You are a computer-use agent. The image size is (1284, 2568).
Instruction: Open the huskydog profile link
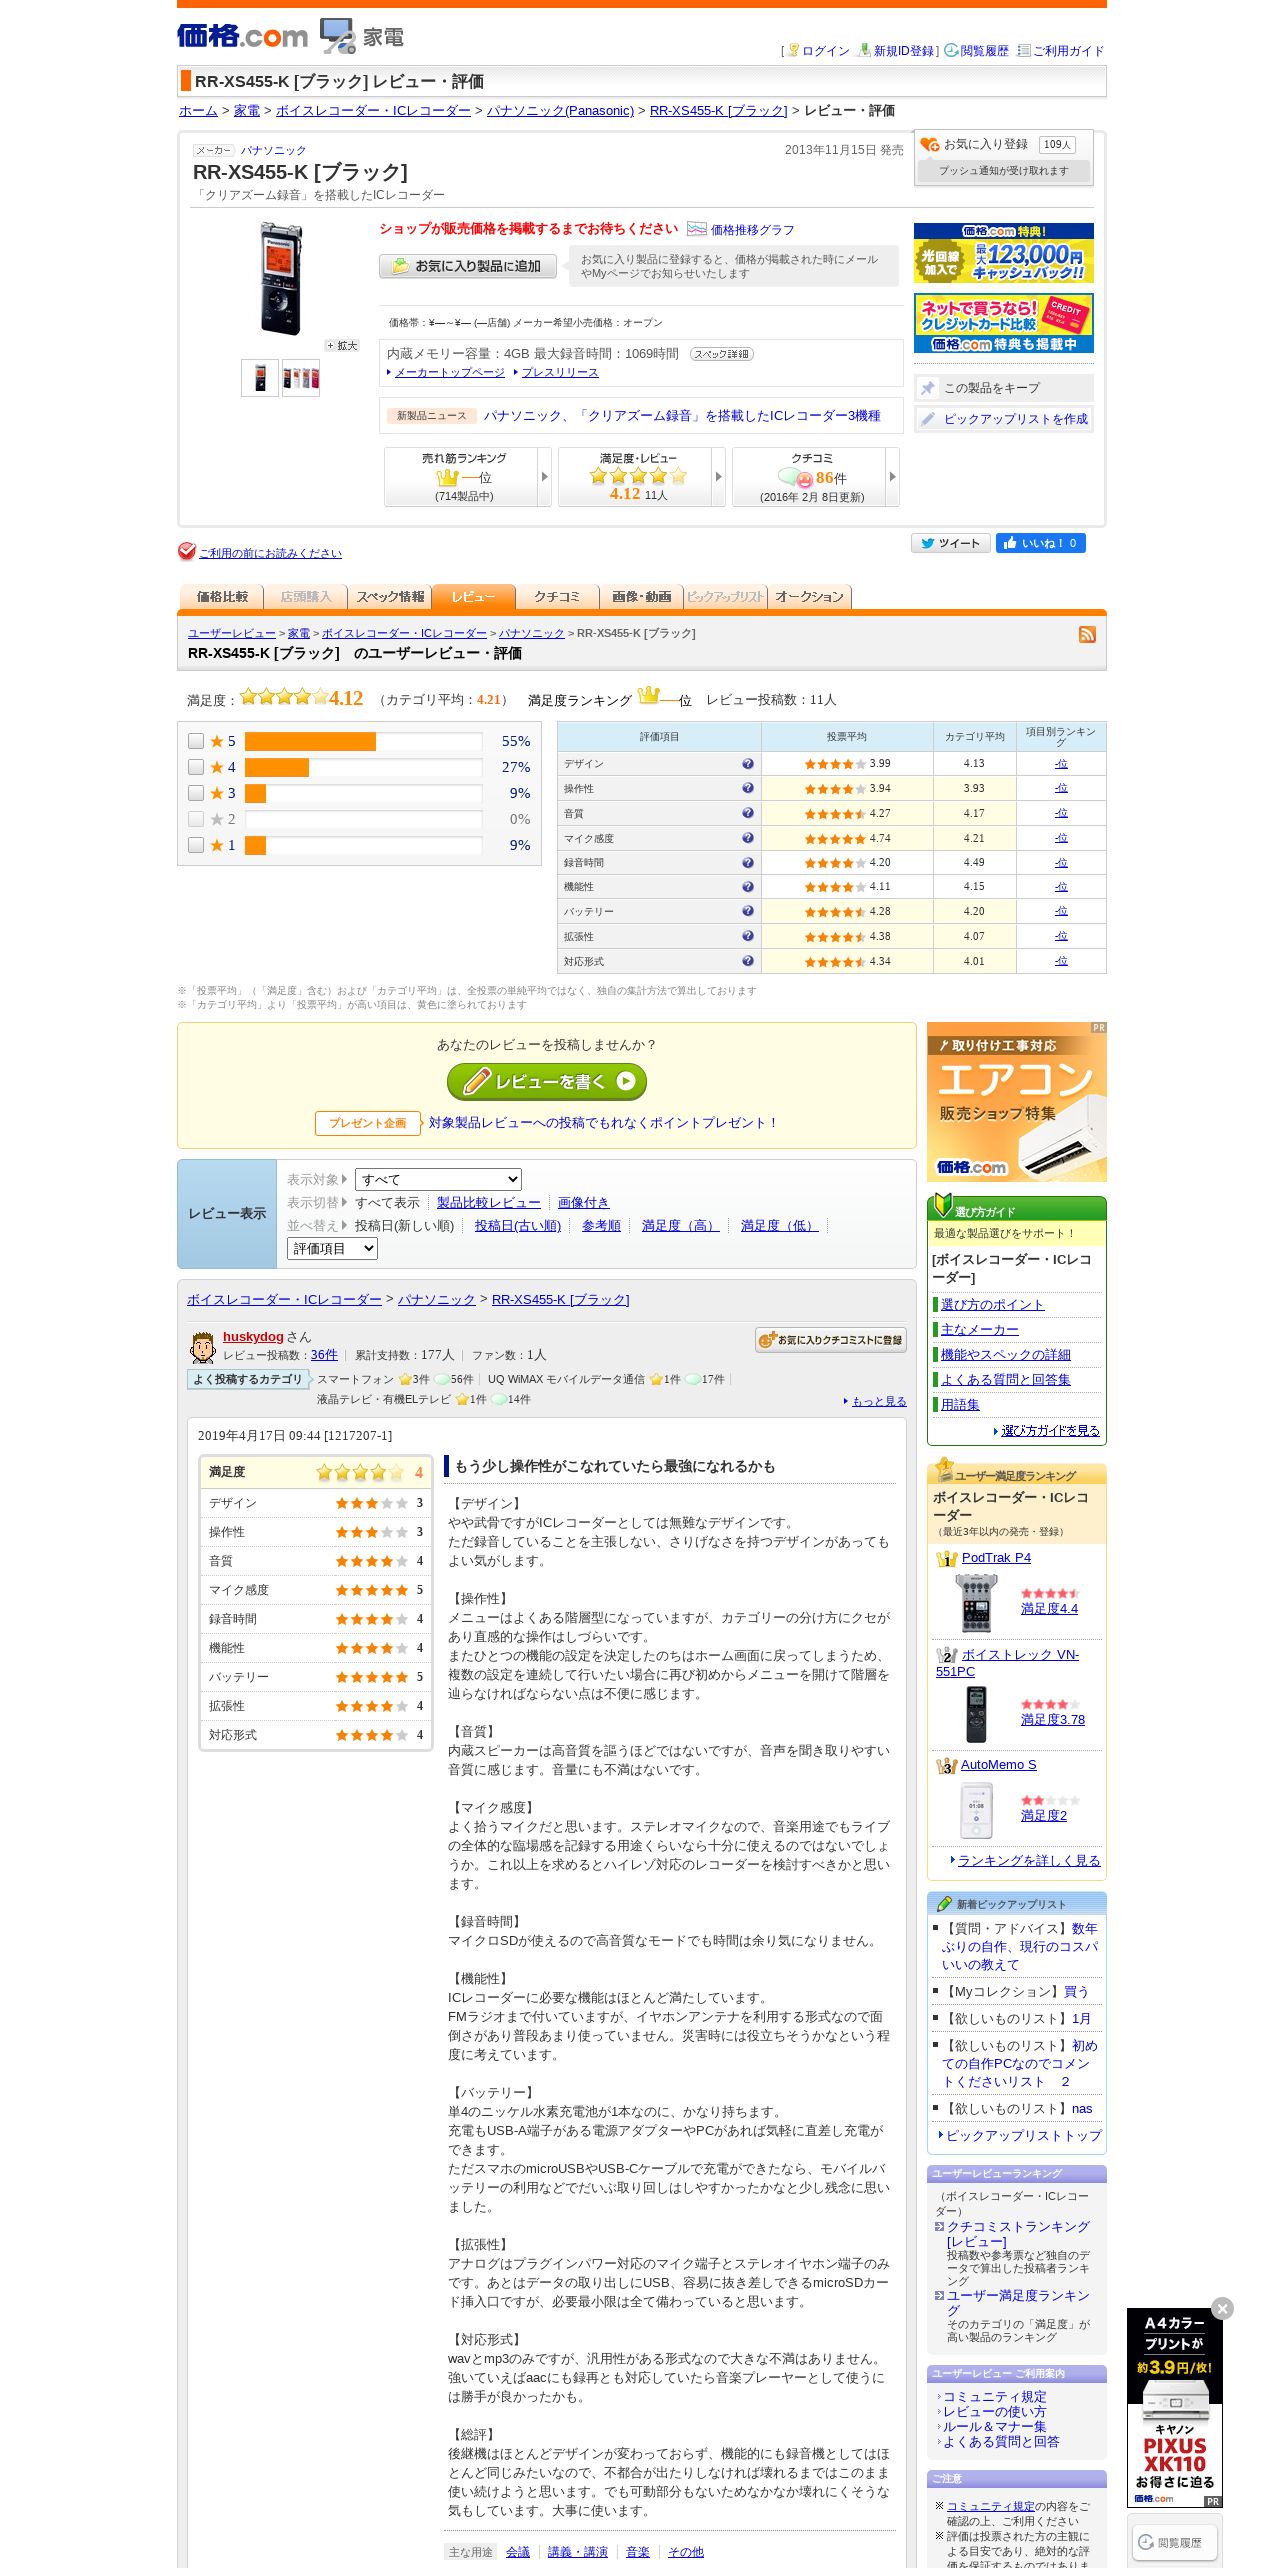253,1337
